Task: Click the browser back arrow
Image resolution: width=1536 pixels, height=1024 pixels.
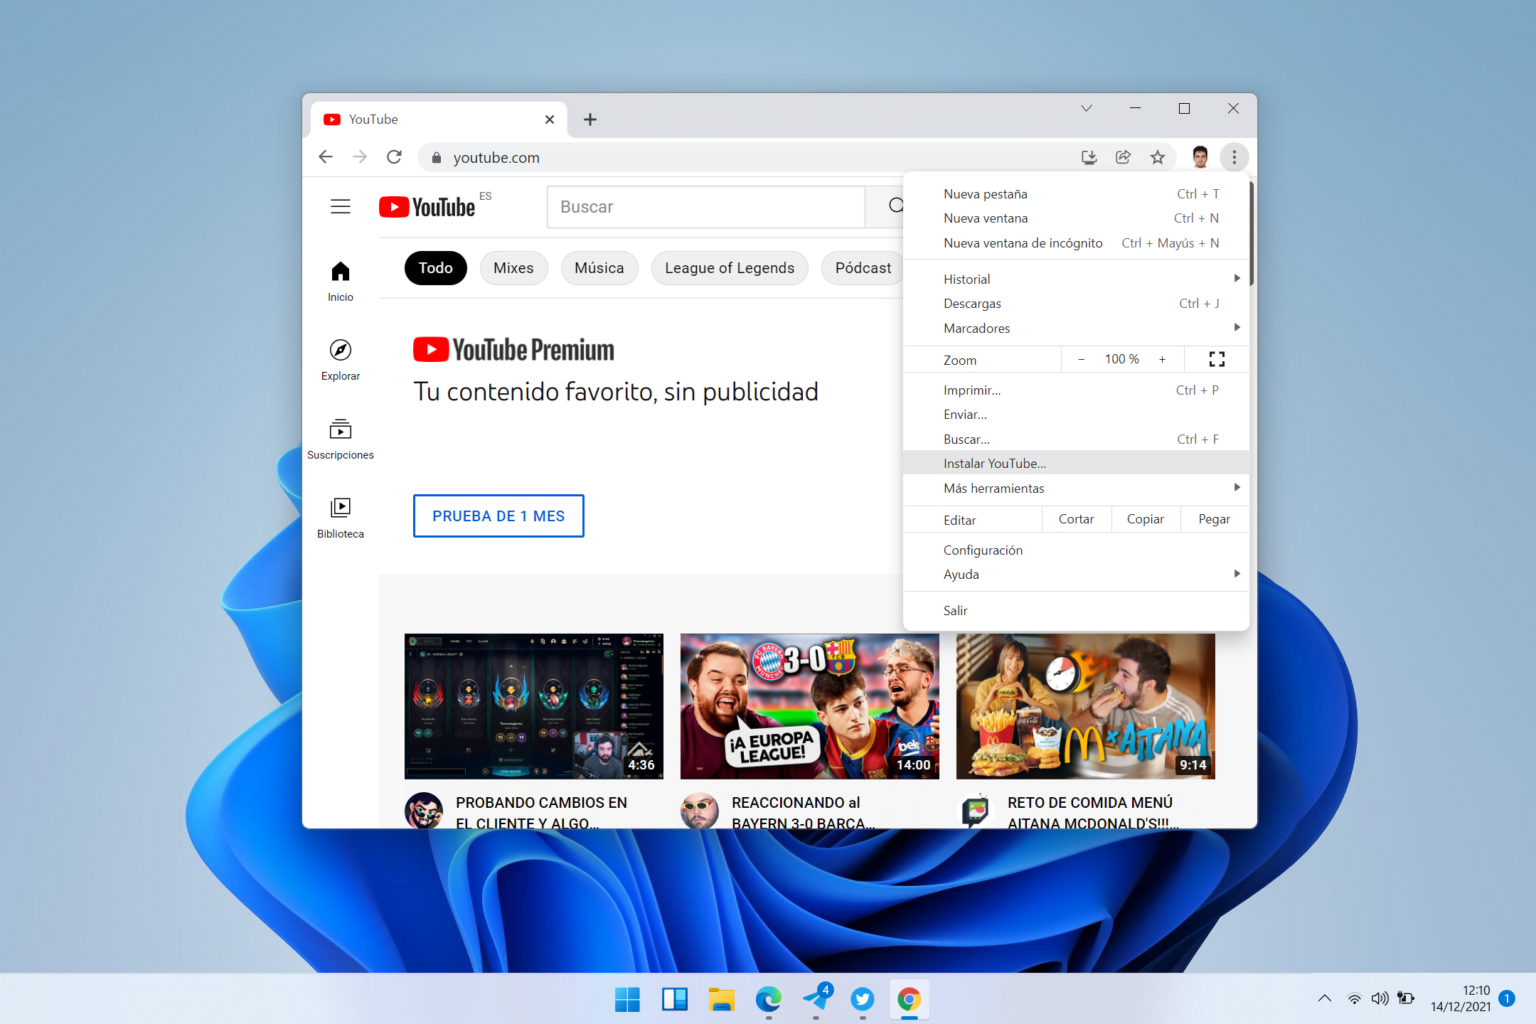Action: pos(326,157)
